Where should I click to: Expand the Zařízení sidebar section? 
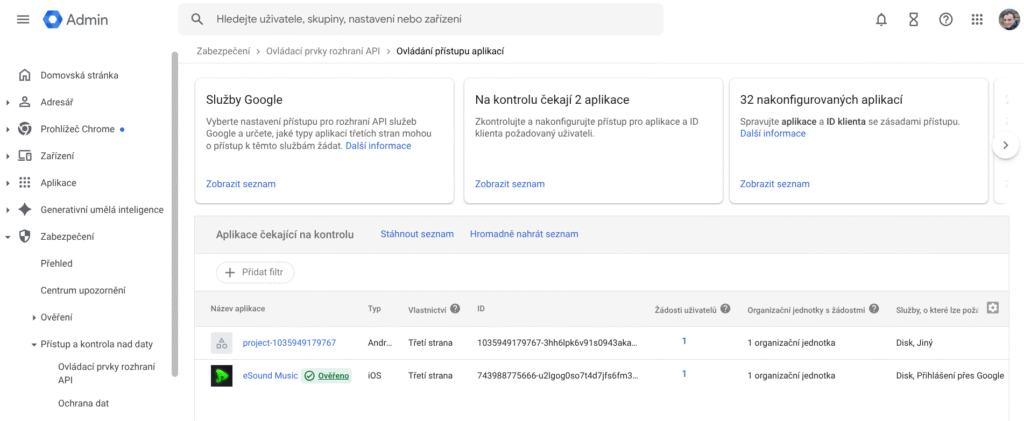pos(8,156)
